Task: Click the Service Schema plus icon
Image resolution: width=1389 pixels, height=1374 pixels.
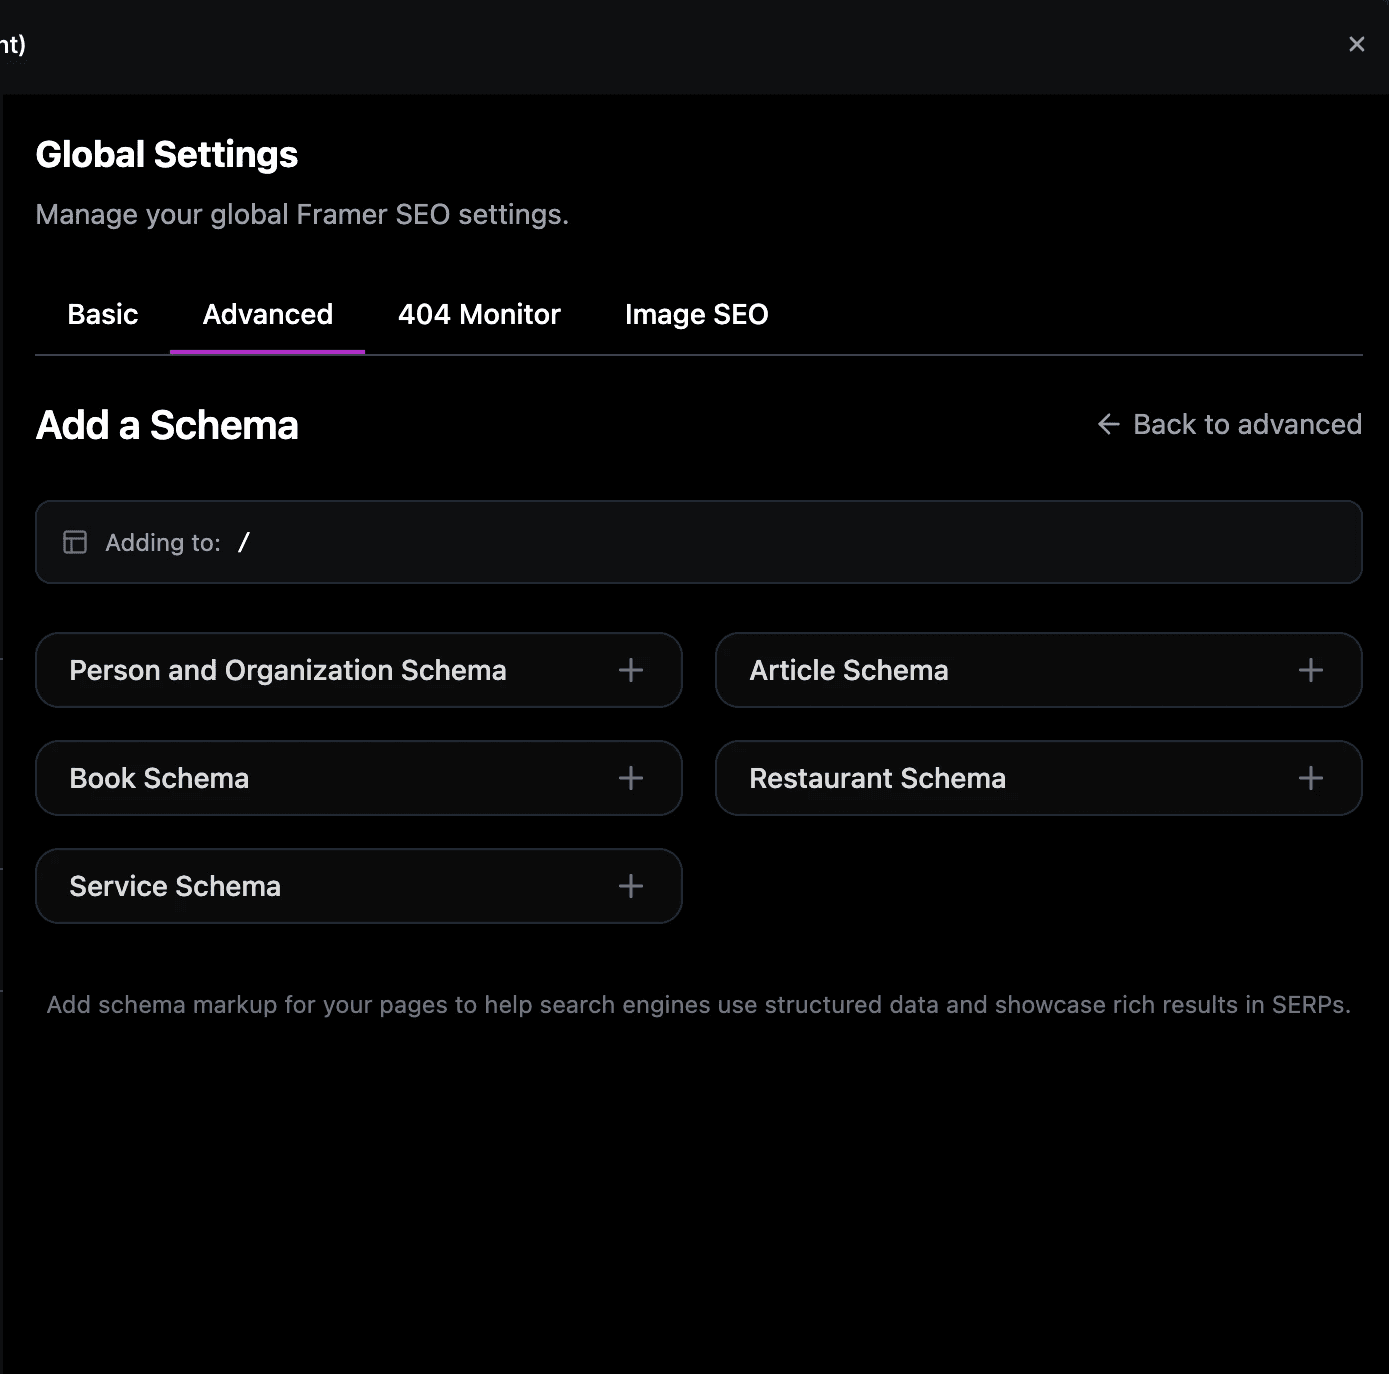Action: pos(631,886)
